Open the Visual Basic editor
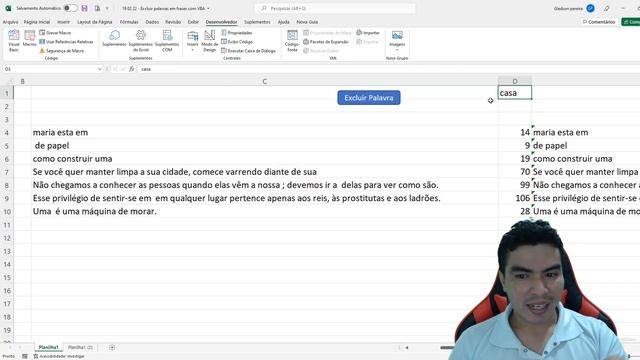 tap(13, 41)
